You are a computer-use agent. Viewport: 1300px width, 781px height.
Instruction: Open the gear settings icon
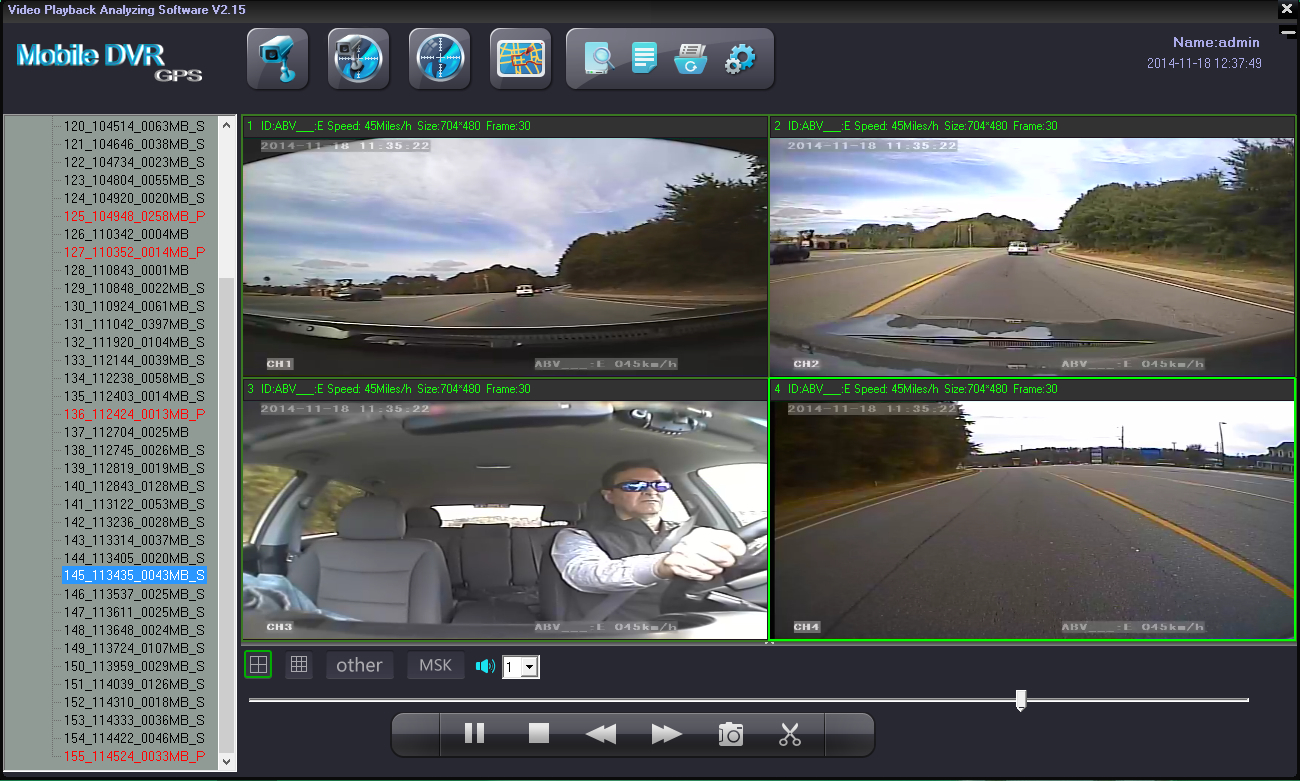pyautogui.click(x=739, y=59)
